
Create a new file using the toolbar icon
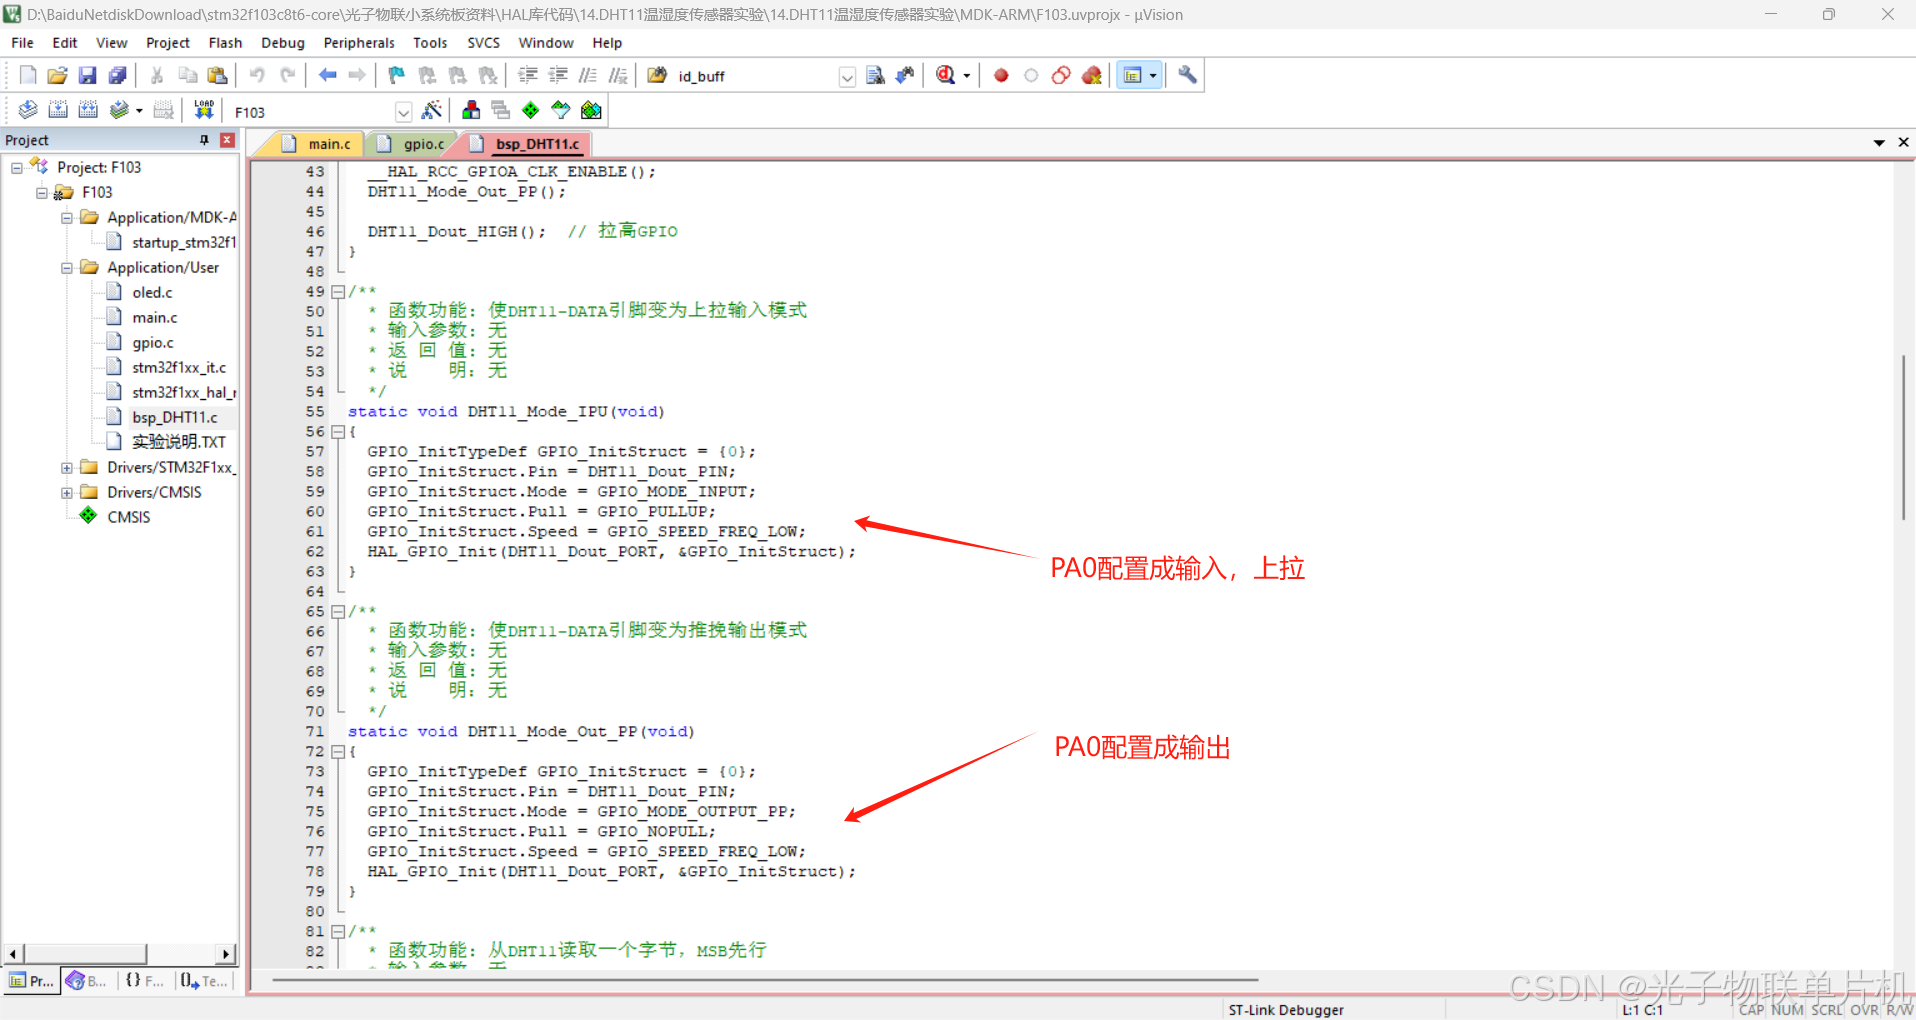point(28,75)
